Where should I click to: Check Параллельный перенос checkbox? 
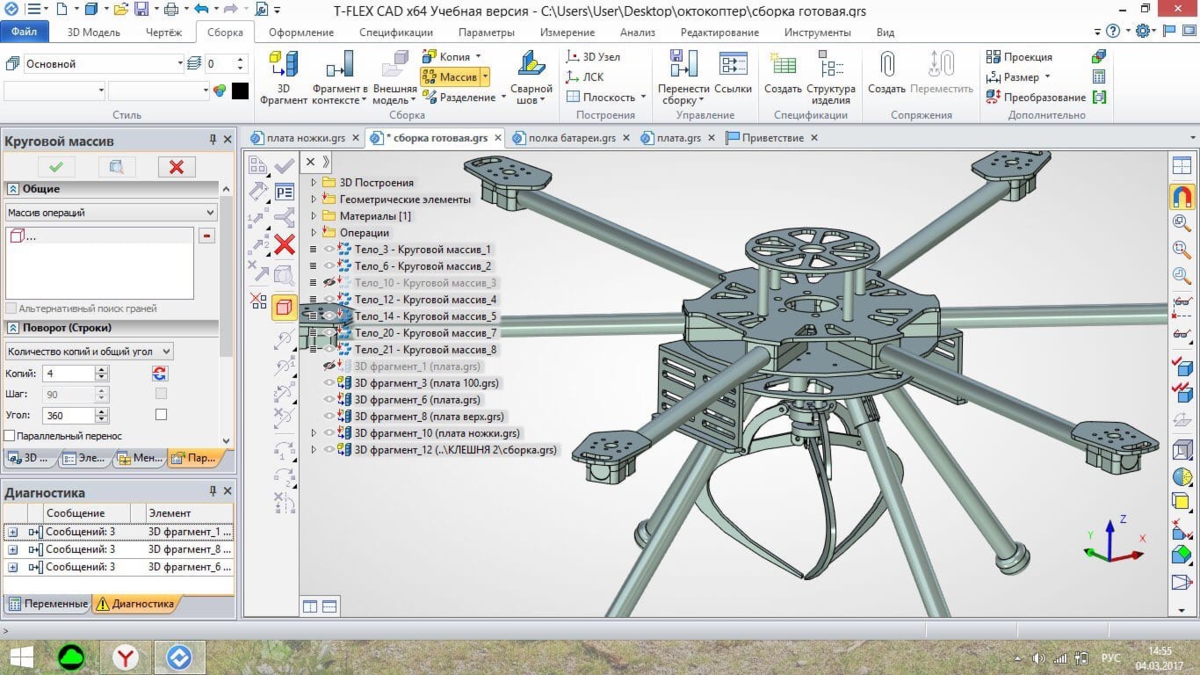10,436
